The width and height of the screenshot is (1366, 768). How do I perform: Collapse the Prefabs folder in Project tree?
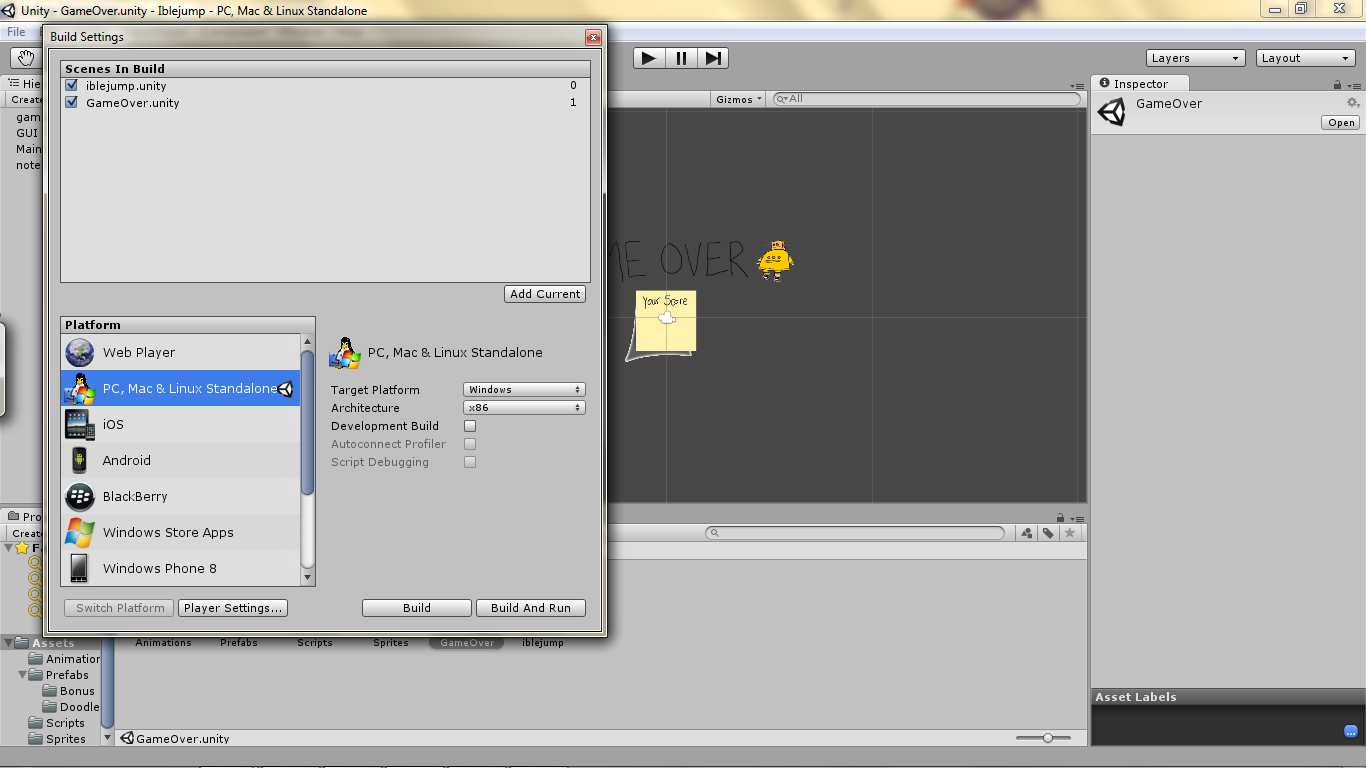(22, 675)
